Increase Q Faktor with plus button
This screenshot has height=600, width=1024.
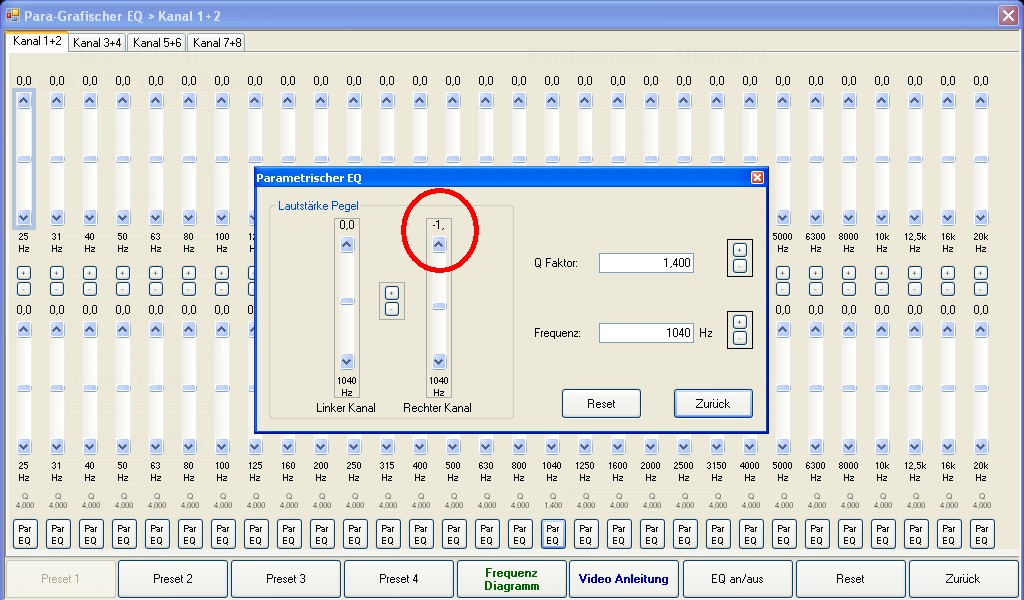739,250
